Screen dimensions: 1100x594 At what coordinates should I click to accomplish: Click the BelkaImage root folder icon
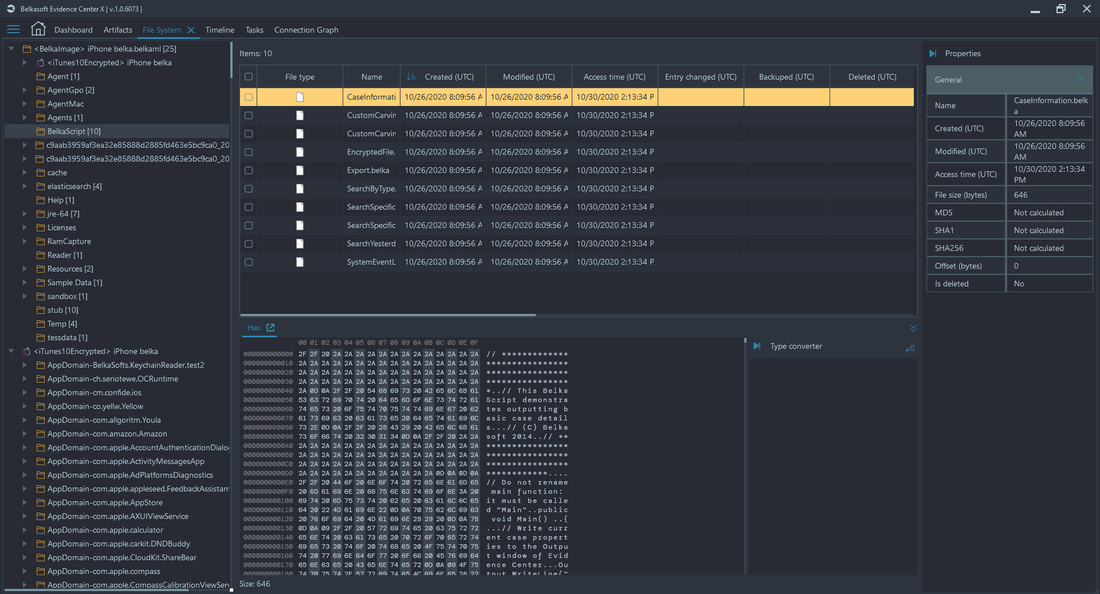click(x=27, y=49)
